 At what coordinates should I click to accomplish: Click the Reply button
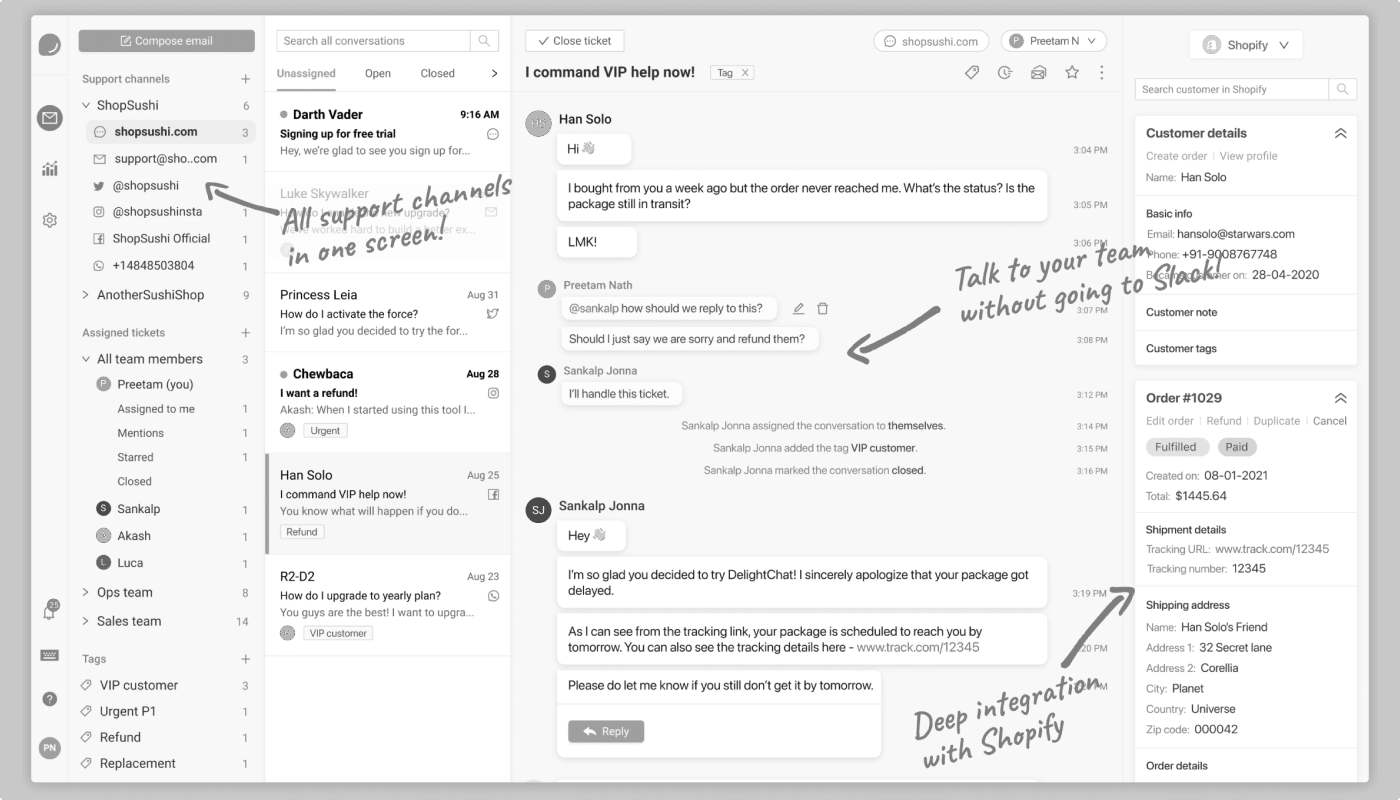tap(606, 731)
